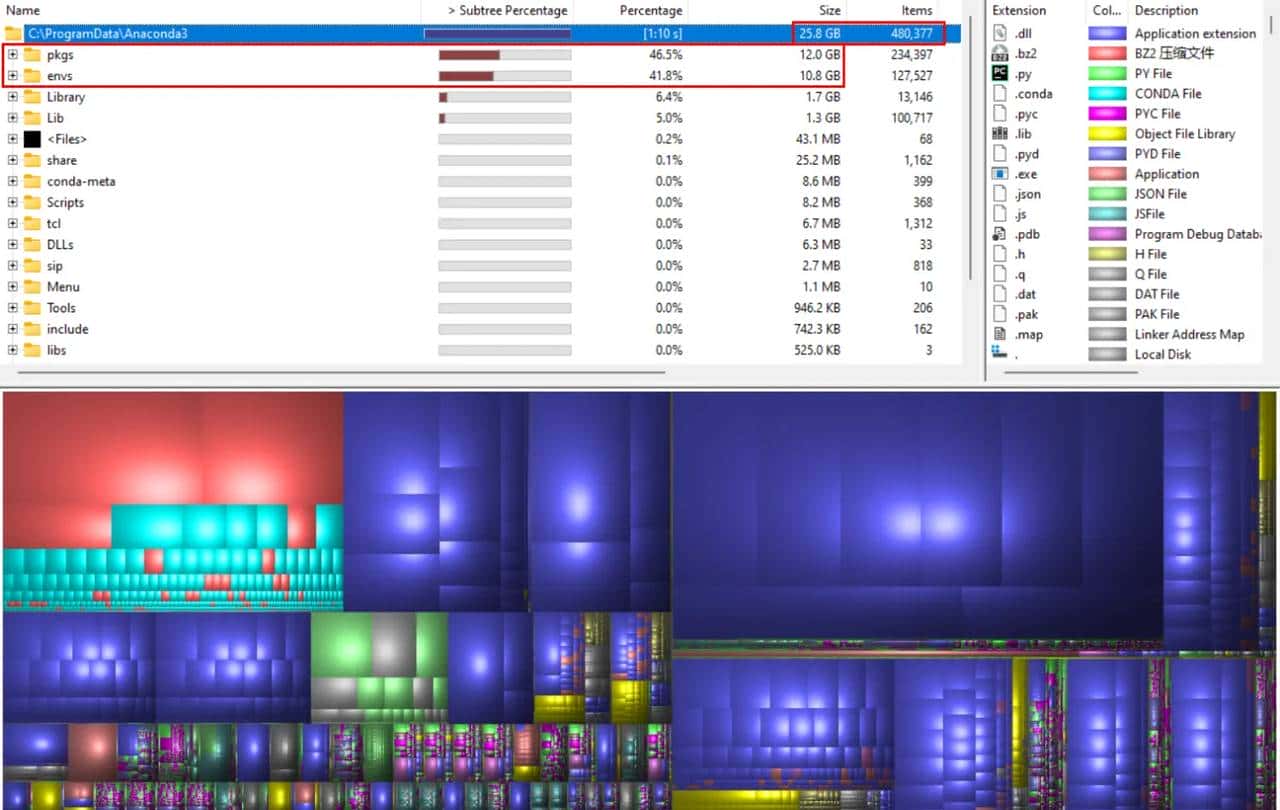The width and height of the screenshot is (1280, 810).
Task: Sort by the Size column header
Action: pos(828,10)
